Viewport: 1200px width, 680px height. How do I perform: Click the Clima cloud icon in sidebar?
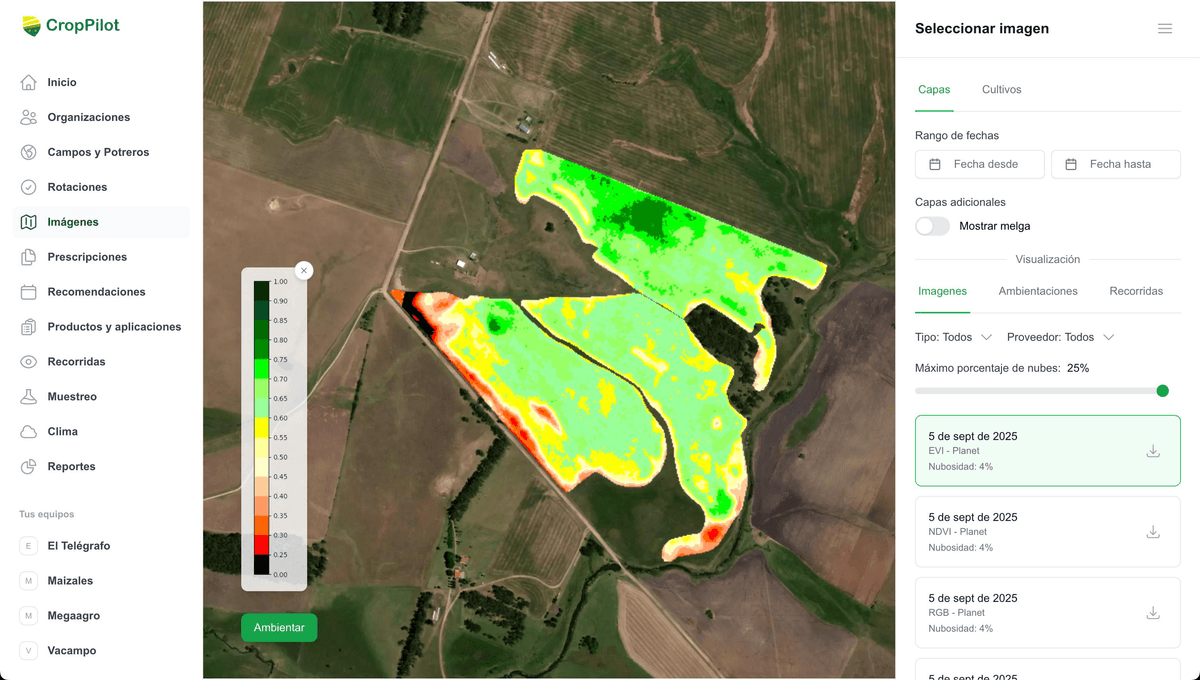coord(27,431)
